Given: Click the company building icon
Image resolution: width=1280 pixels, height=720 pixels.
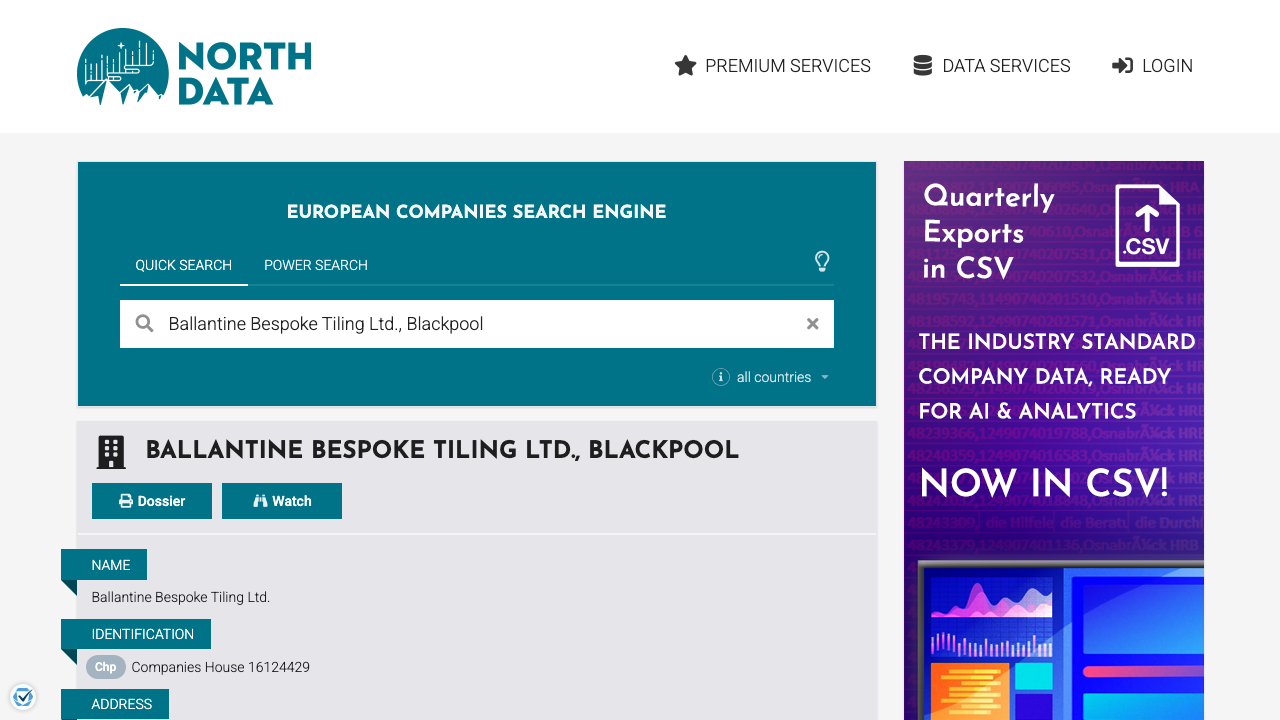Looking at the screenshot, I should click(x=111, y=452).
